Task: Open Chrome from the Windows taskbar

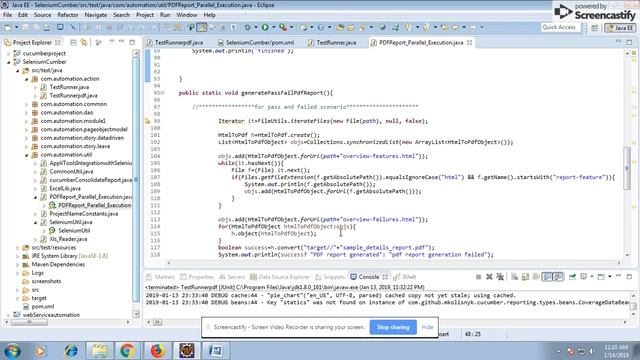Action: [x=127, y=351]
